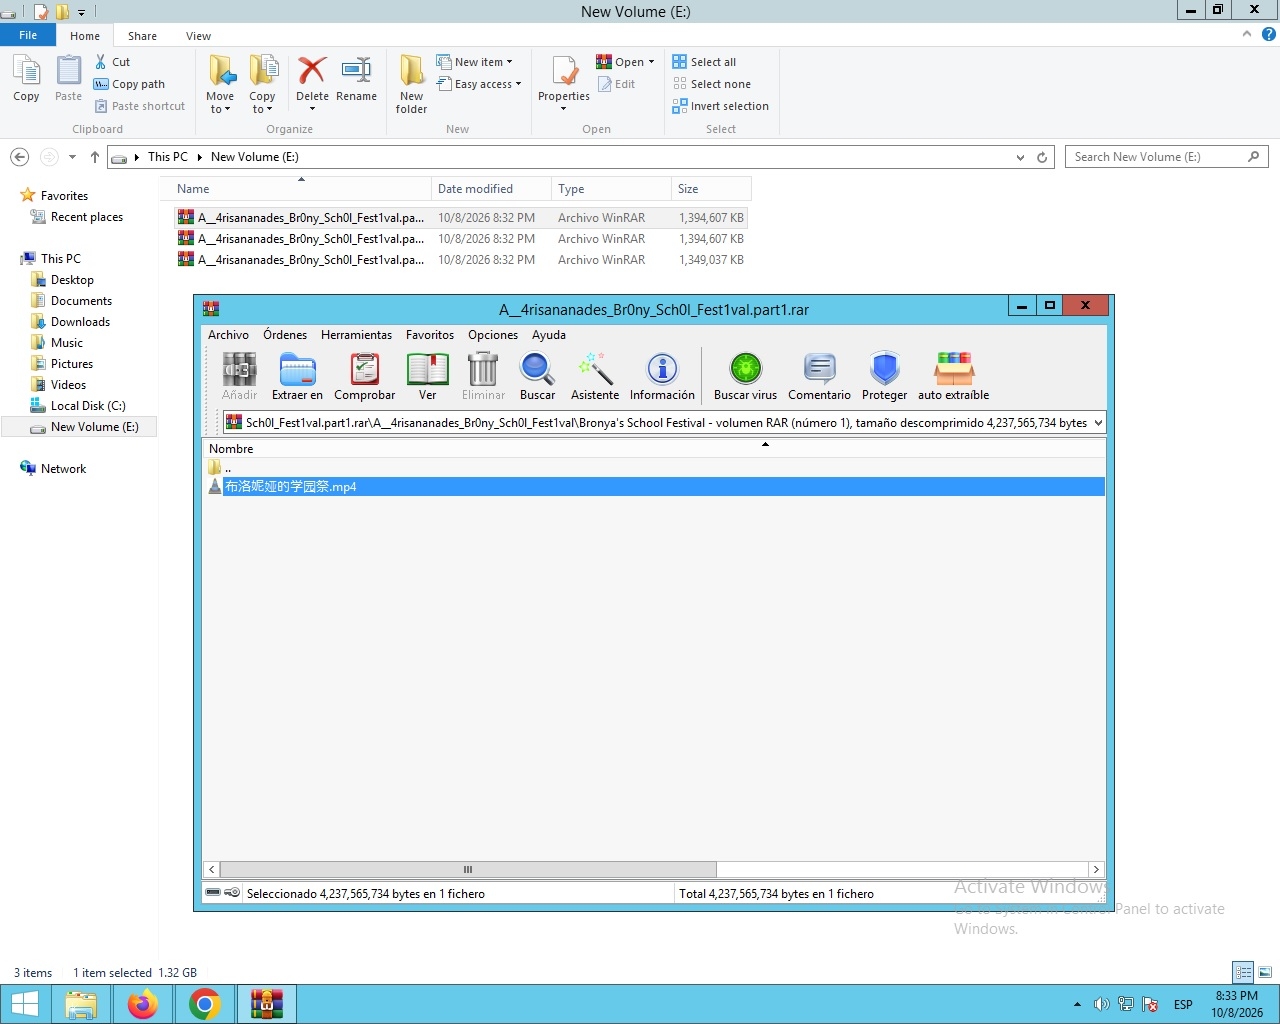The height and width of the screenshot is (1024, 1280).
Task: Open the Copy to dropdown
Action: click(x=262, y=84)
